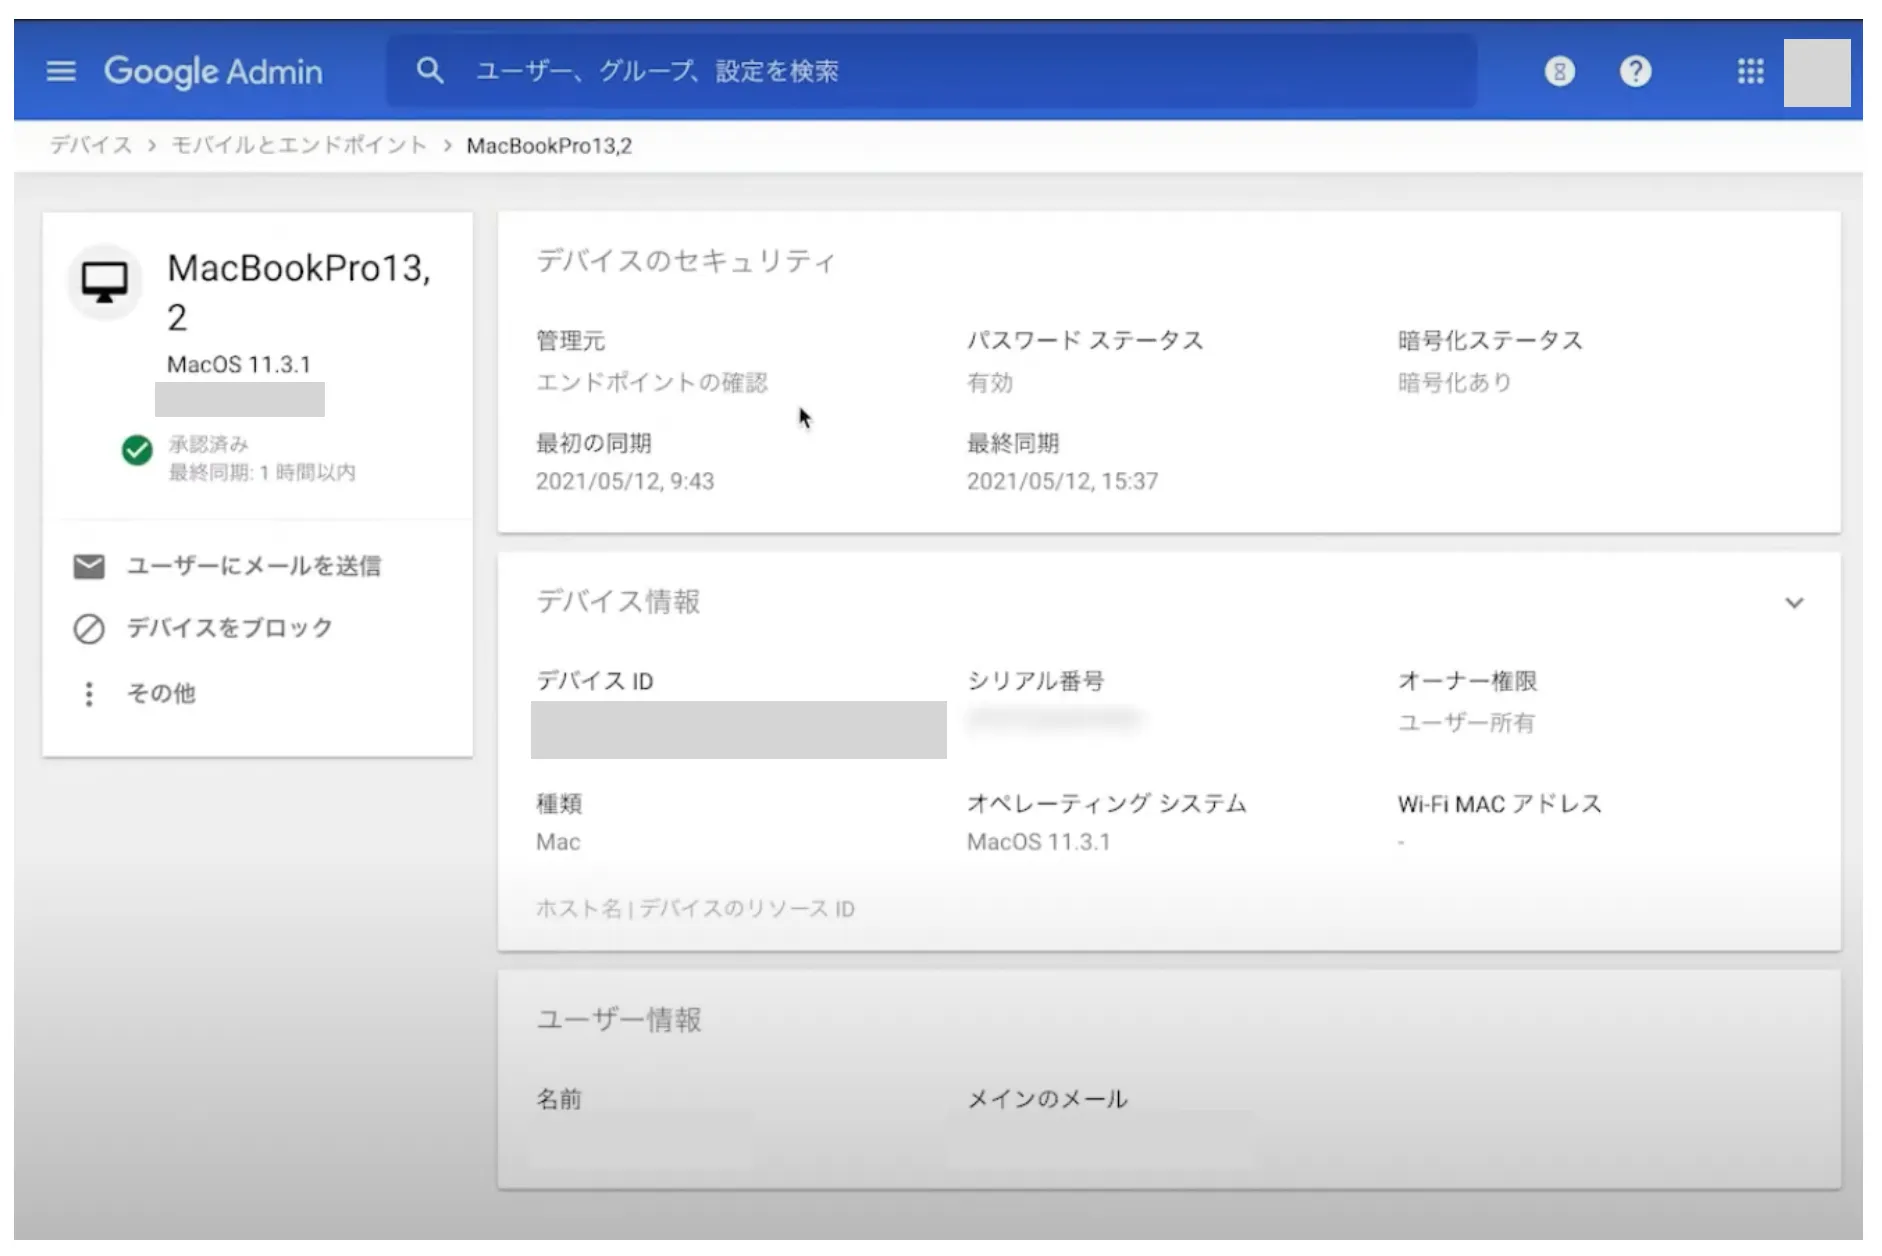This screenshot has height=1256, width=1882.
Task: Click the Google Admin logo
Action: (x=214, y=71)
